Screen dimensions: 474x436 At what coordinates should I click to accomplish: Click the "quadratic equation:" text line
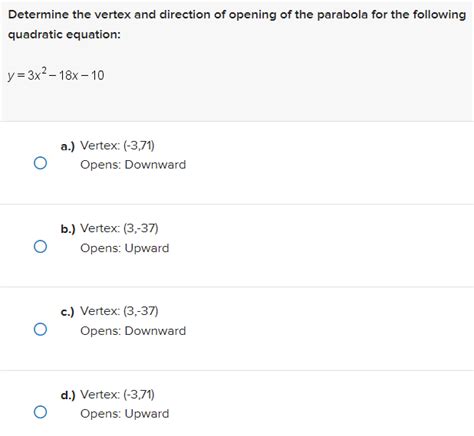[x=64, y=35]
